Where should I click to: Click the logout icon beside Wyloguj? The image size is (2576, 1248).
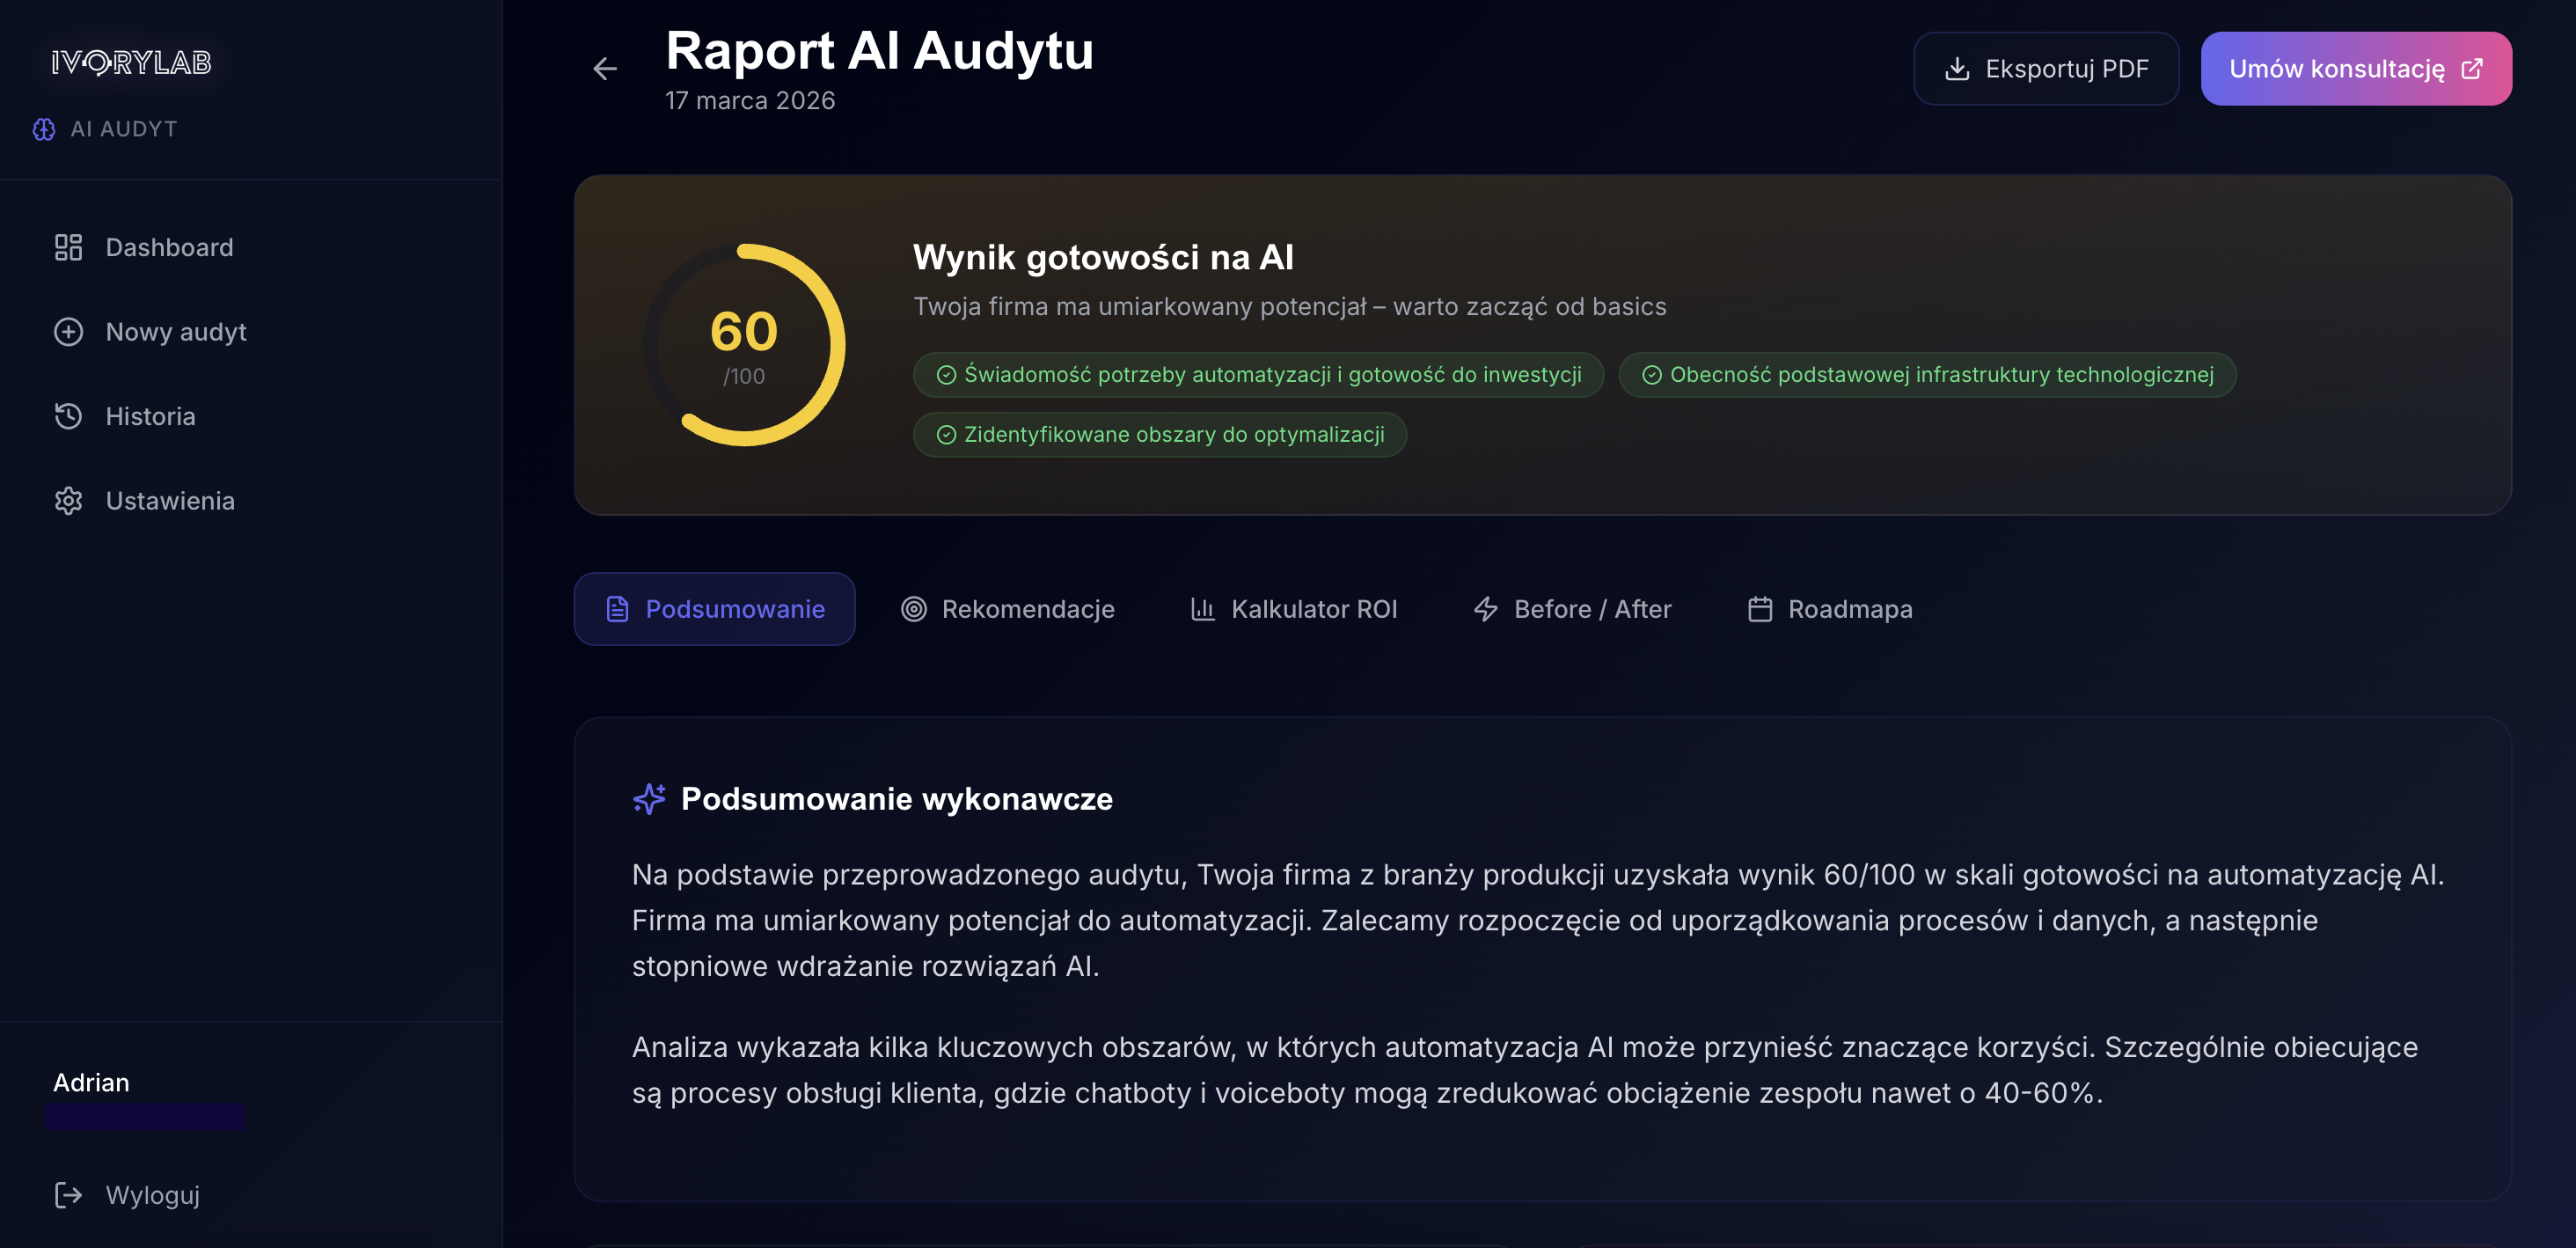click(67, 1195)
